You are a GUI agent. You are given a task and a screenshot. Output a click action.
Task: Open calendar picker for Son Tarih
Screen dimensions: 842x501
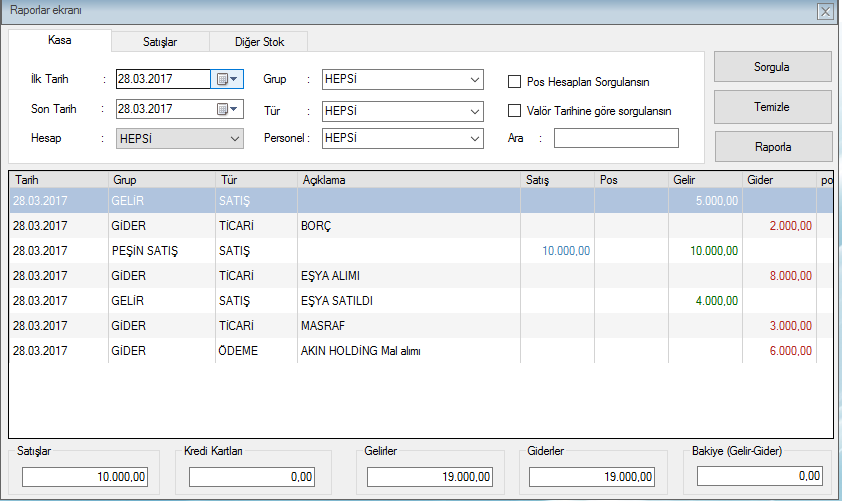coord(227,109)
